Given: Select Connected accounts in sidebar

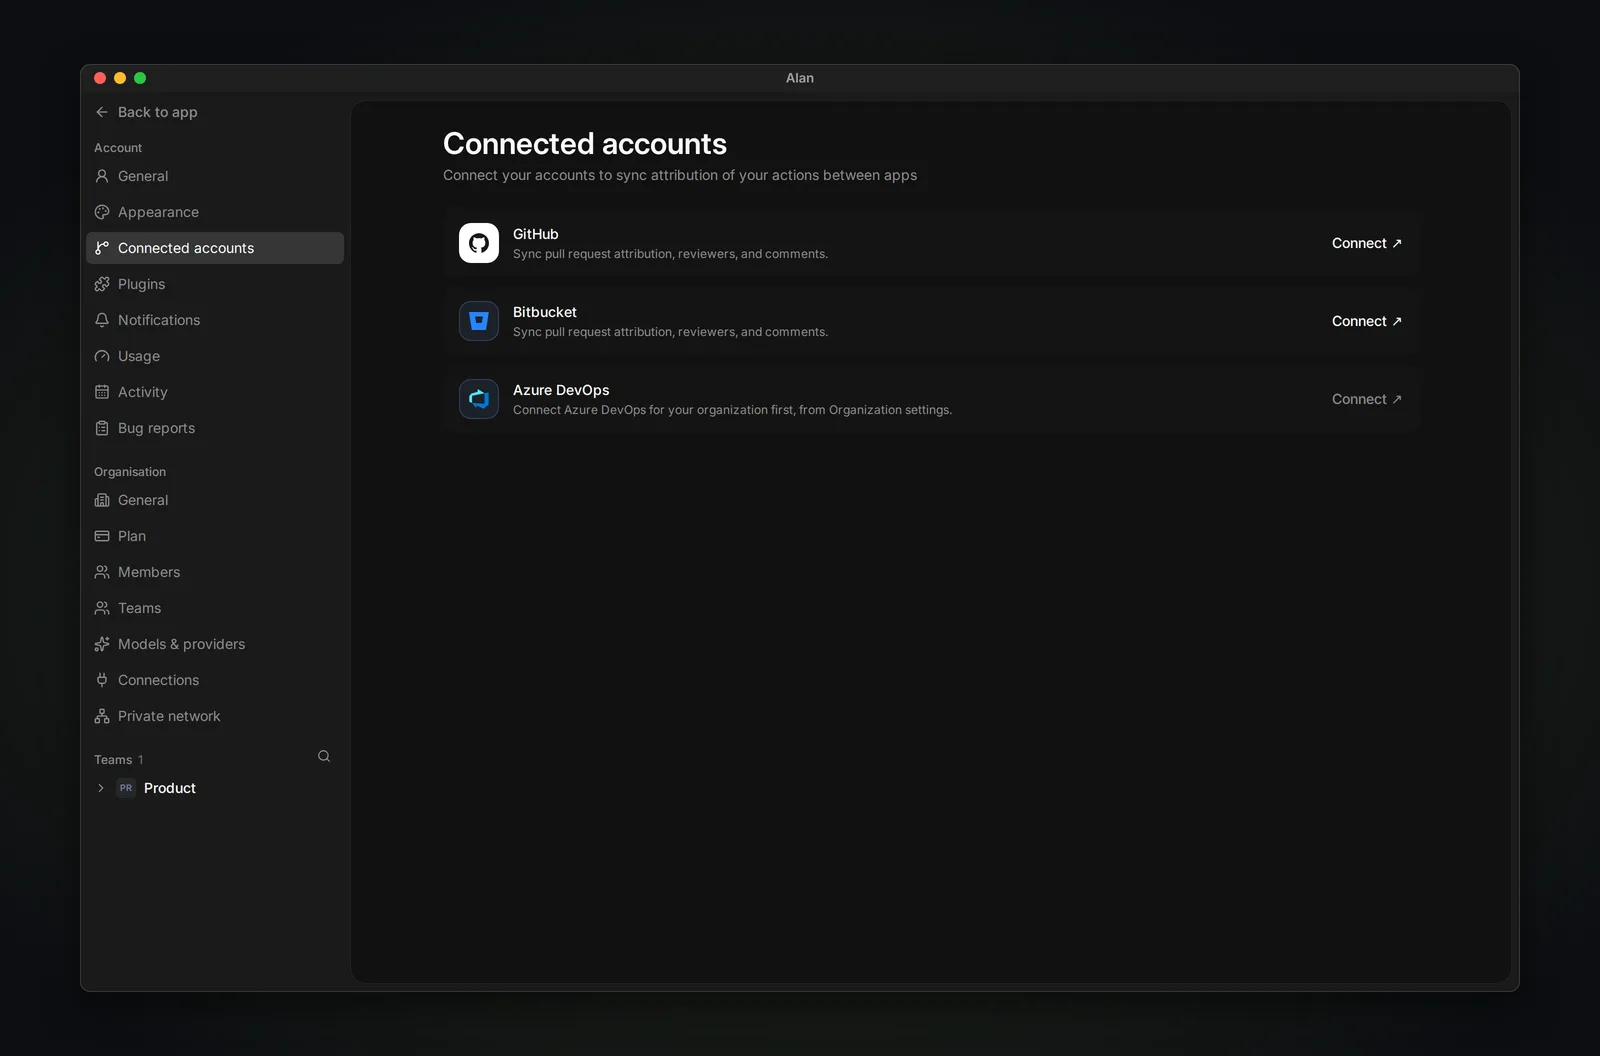Looking at the screenshot, I should pyautogui.click(x=215, y=248).
